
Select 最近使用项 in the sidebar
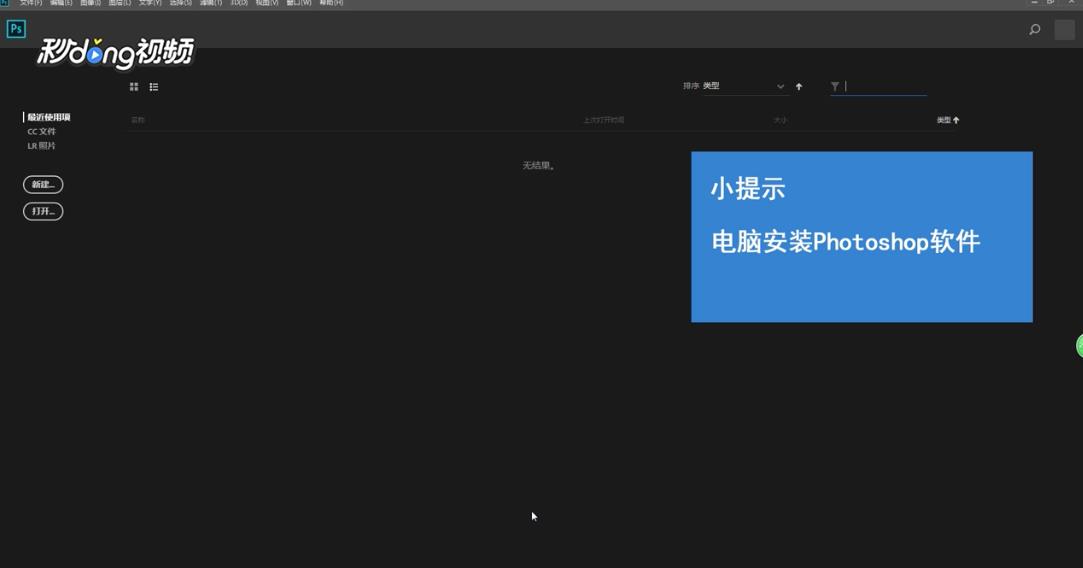coord(48,117)
